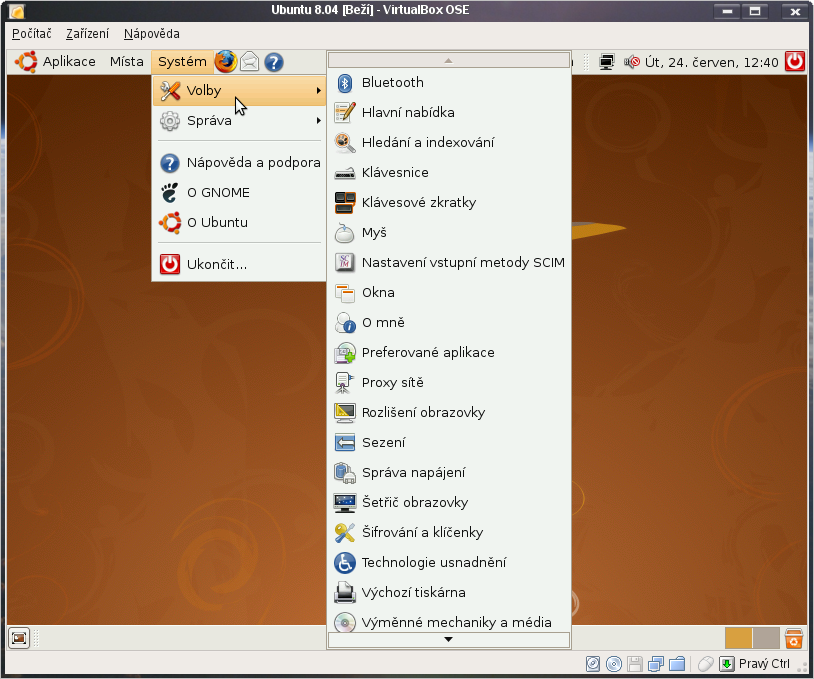This screenshot has height=679, width=814.
Task: Click the date and time clock
Action: pos(711,62)
